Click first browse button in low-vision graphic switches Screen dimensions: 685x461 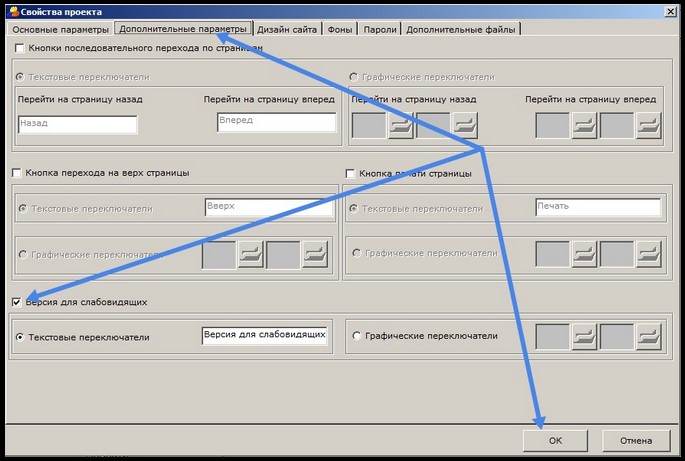584,337
